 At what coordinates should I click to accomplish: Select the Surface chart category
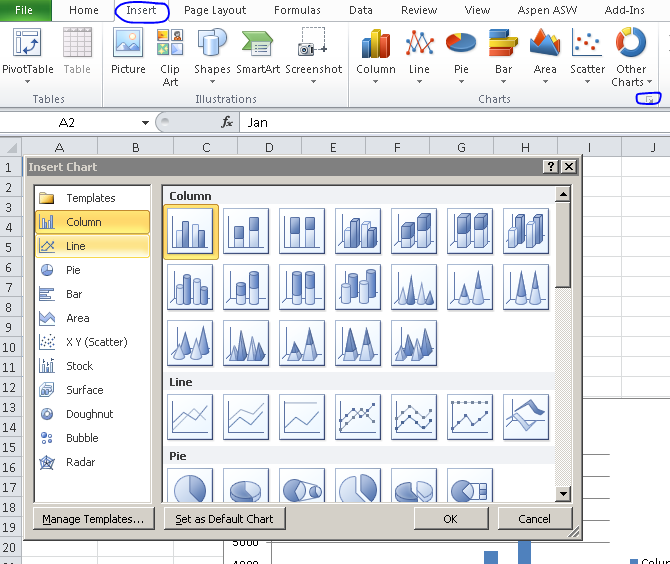92,390
